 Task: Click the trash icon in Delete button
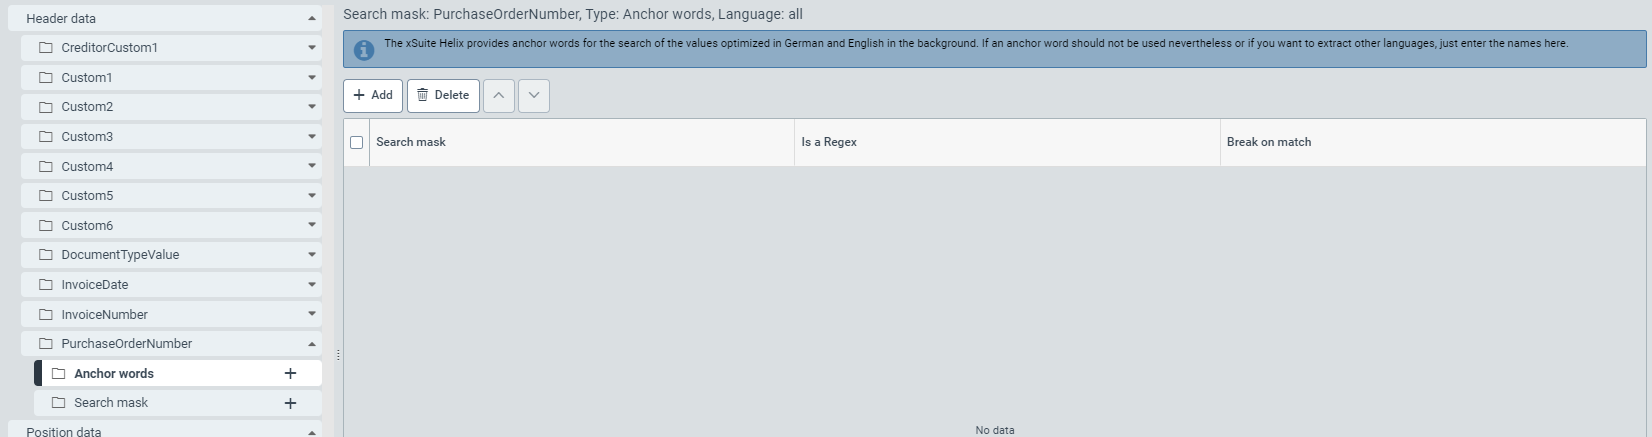423,95
